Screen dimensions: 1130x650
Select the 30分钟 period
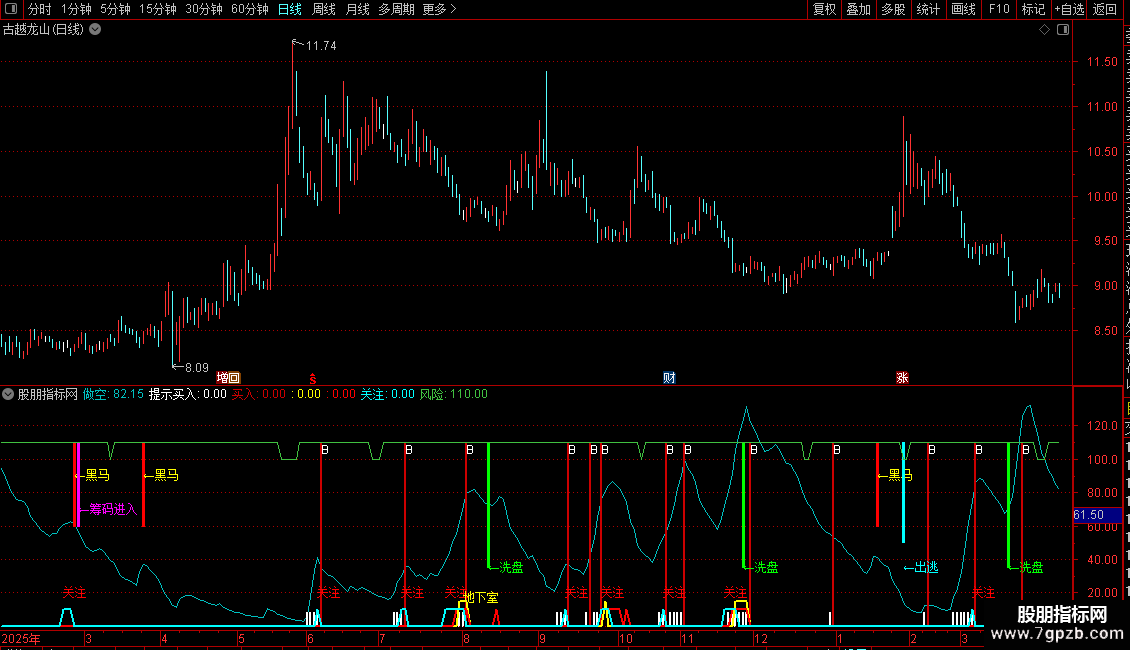(204, 9)
